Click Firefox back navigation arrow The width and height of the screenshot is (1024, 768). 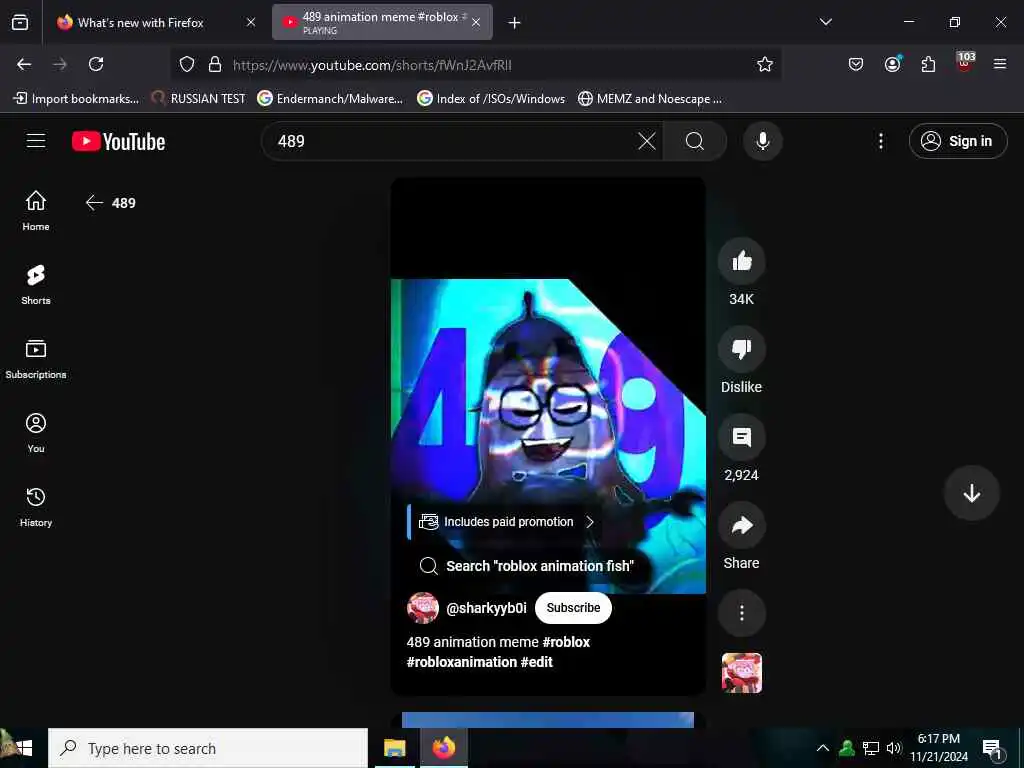point(24,64)
